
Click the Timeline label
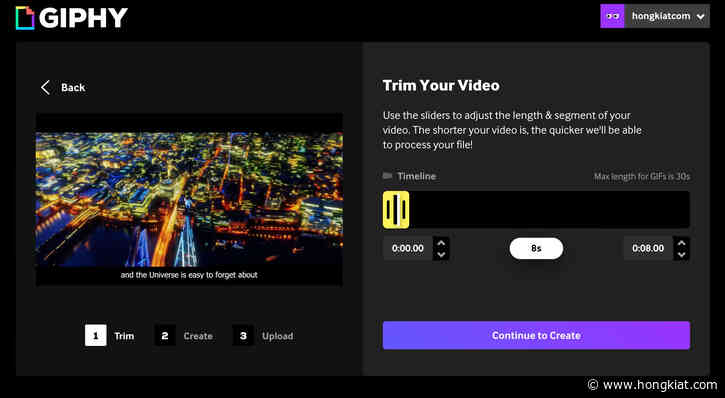click(417, 176)
